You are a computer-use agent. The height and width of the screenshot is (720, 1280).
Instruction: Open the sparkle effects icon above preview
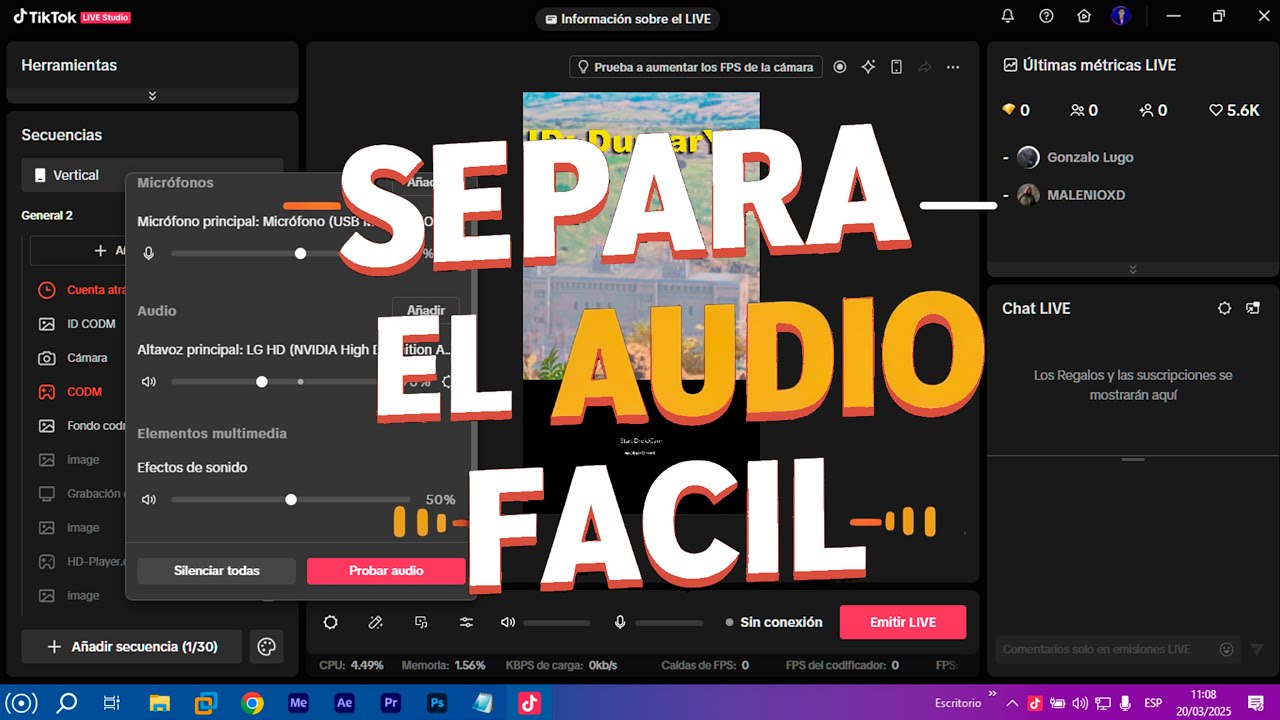868,67
